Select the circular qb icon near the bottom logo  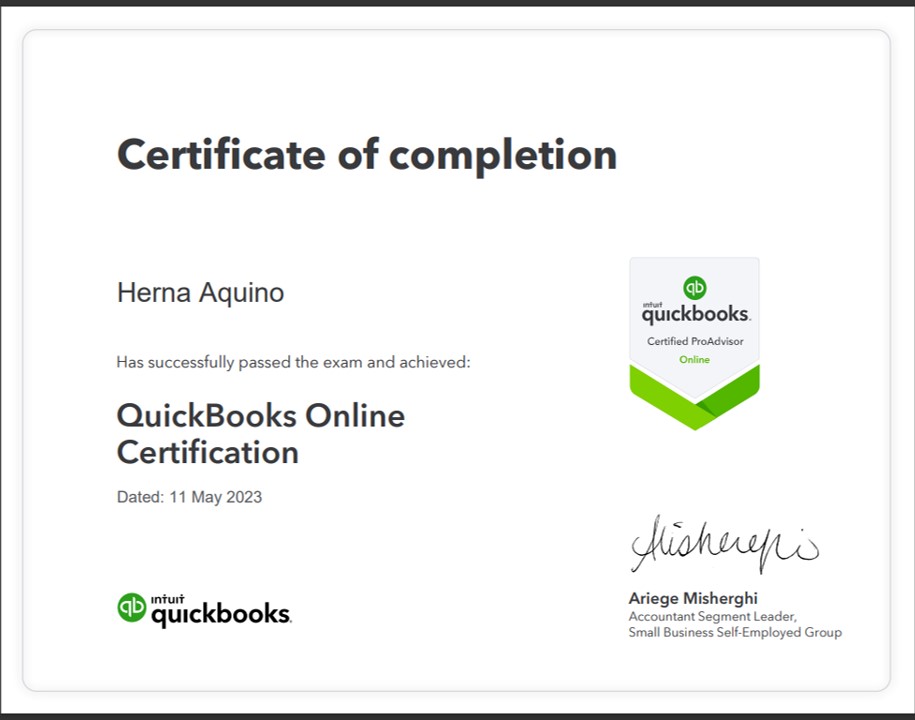(x=130, y=608)
